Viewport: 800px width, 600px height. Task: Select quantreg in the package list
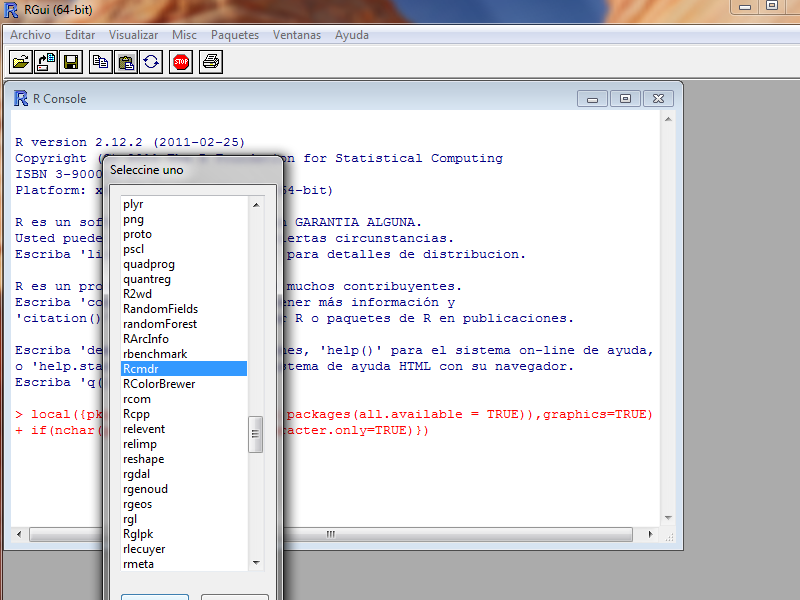[184, 279]
